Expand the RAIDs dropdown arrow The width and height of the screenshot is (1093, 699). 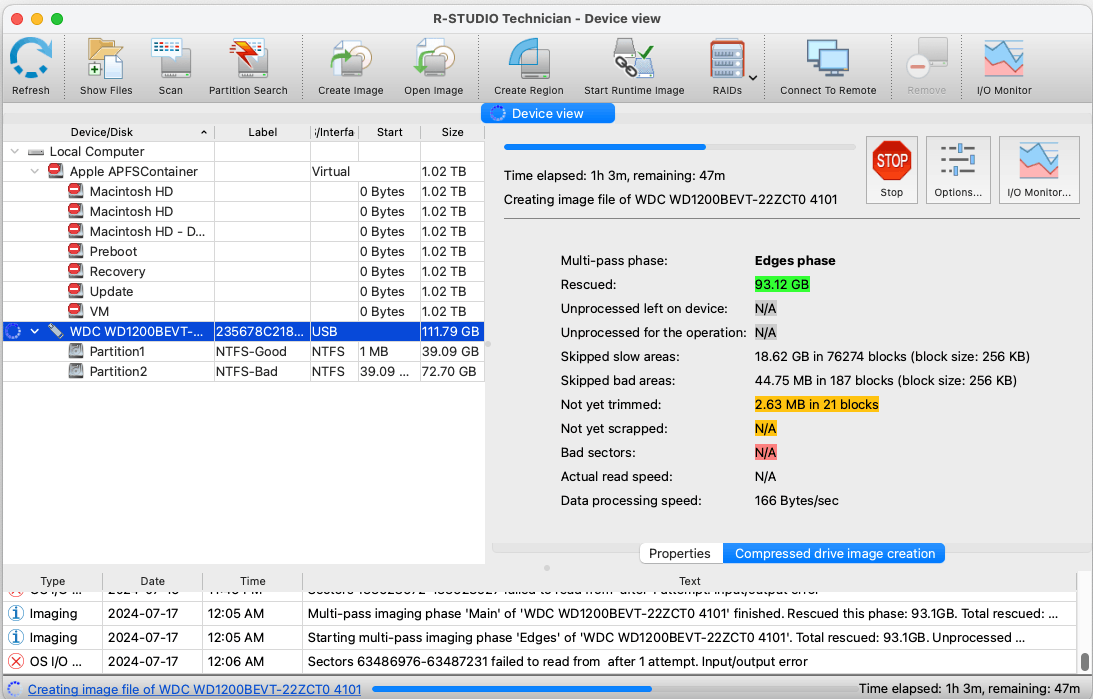(x=753, y=77)
